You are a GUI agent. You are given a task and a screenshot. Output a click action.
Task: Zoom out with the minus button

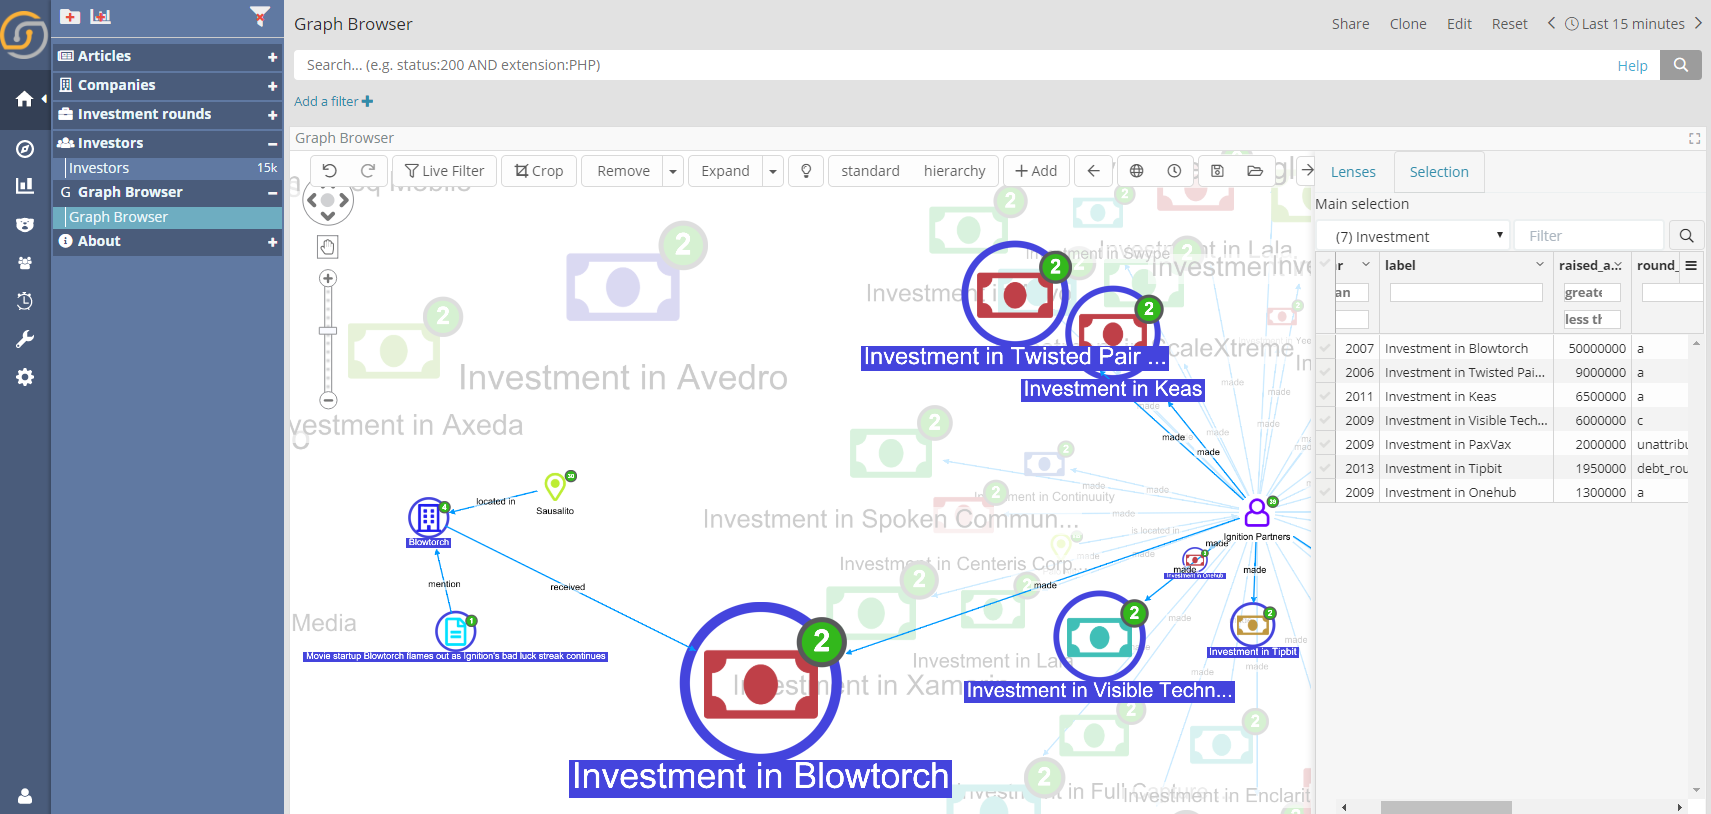tap(328, 400)
